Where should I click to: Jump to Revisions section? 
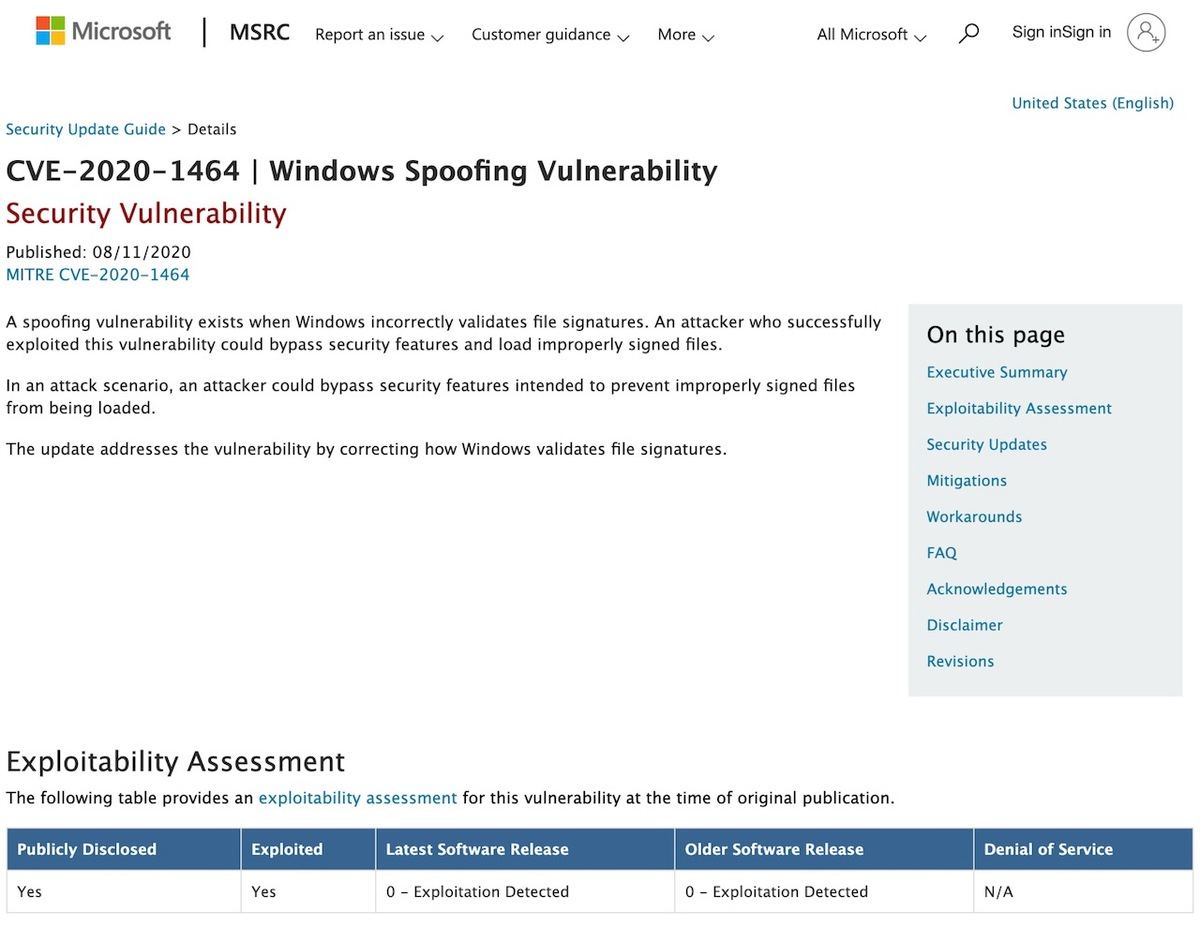pos(961,660)
